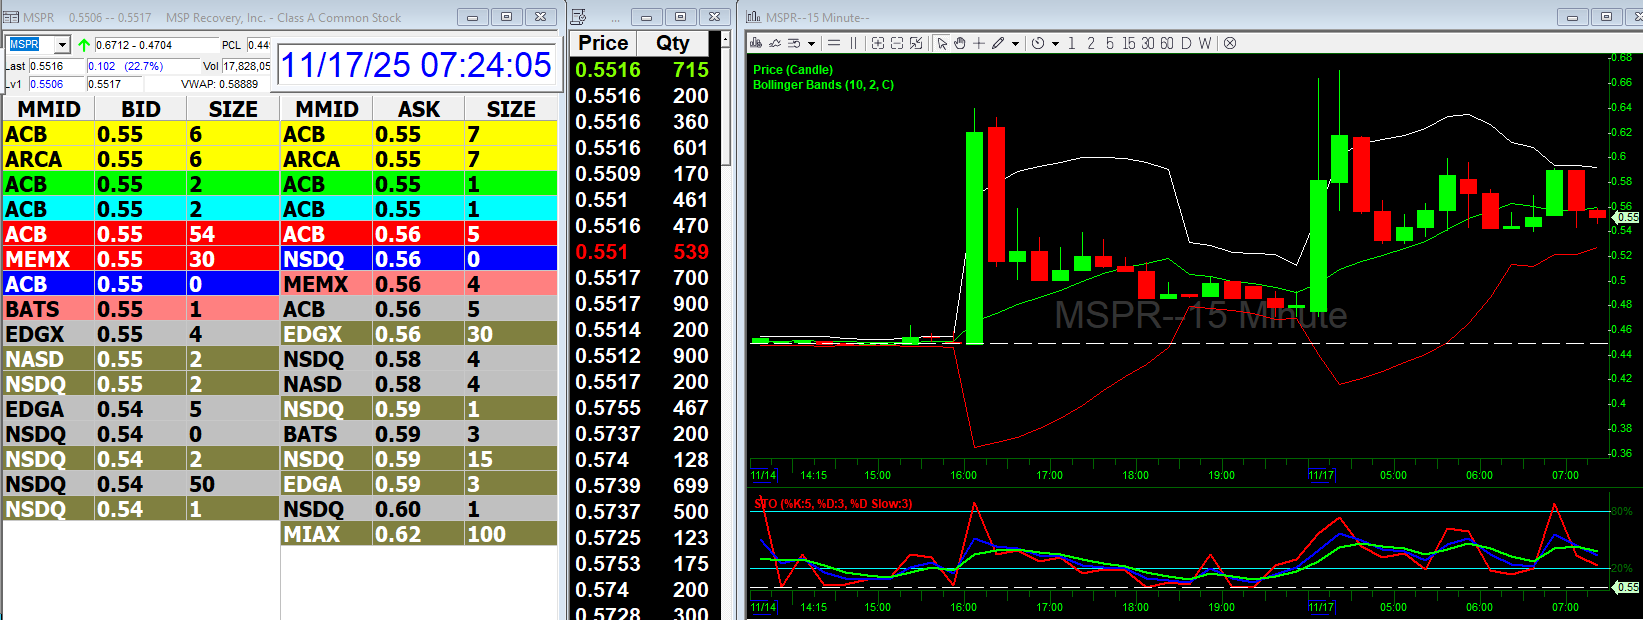Click the circled X remove button

tap(1230, 43)
